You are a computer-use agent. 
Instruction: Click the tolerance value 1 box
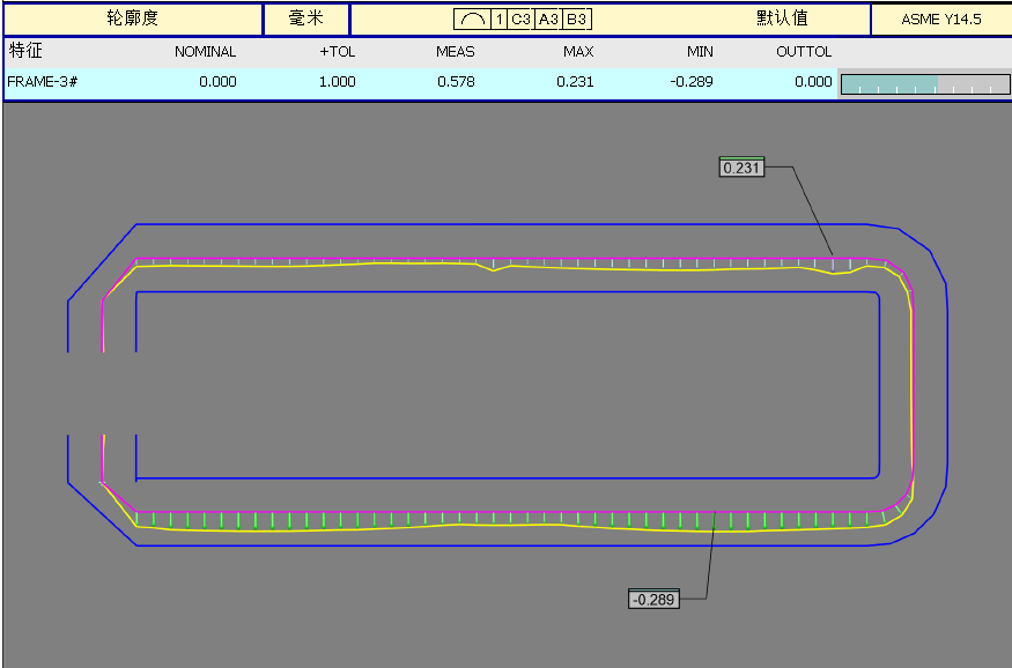pos(498,19)
